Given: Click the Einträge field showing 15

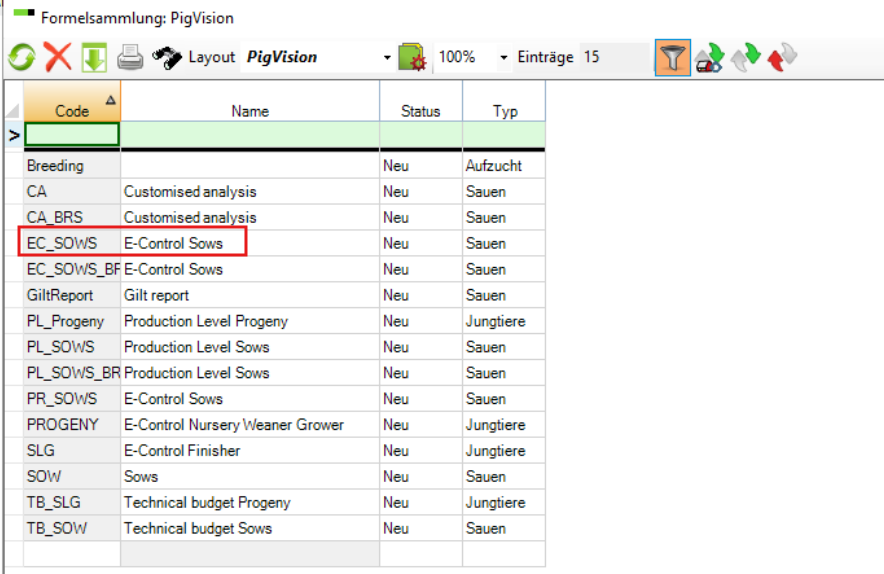Looking at the screenshot, I should 615,57.
